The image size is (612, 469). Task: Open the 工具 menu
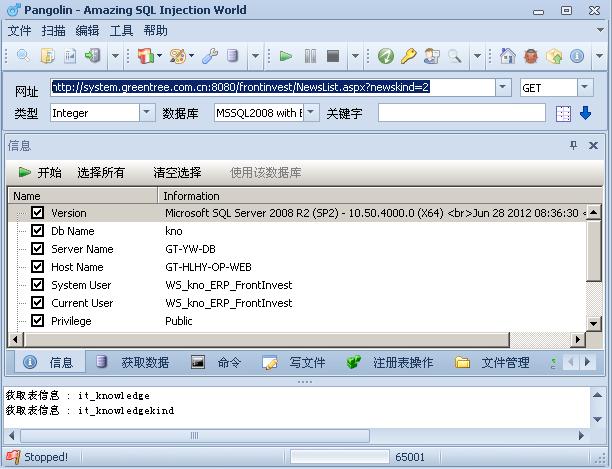coord(121,30)
